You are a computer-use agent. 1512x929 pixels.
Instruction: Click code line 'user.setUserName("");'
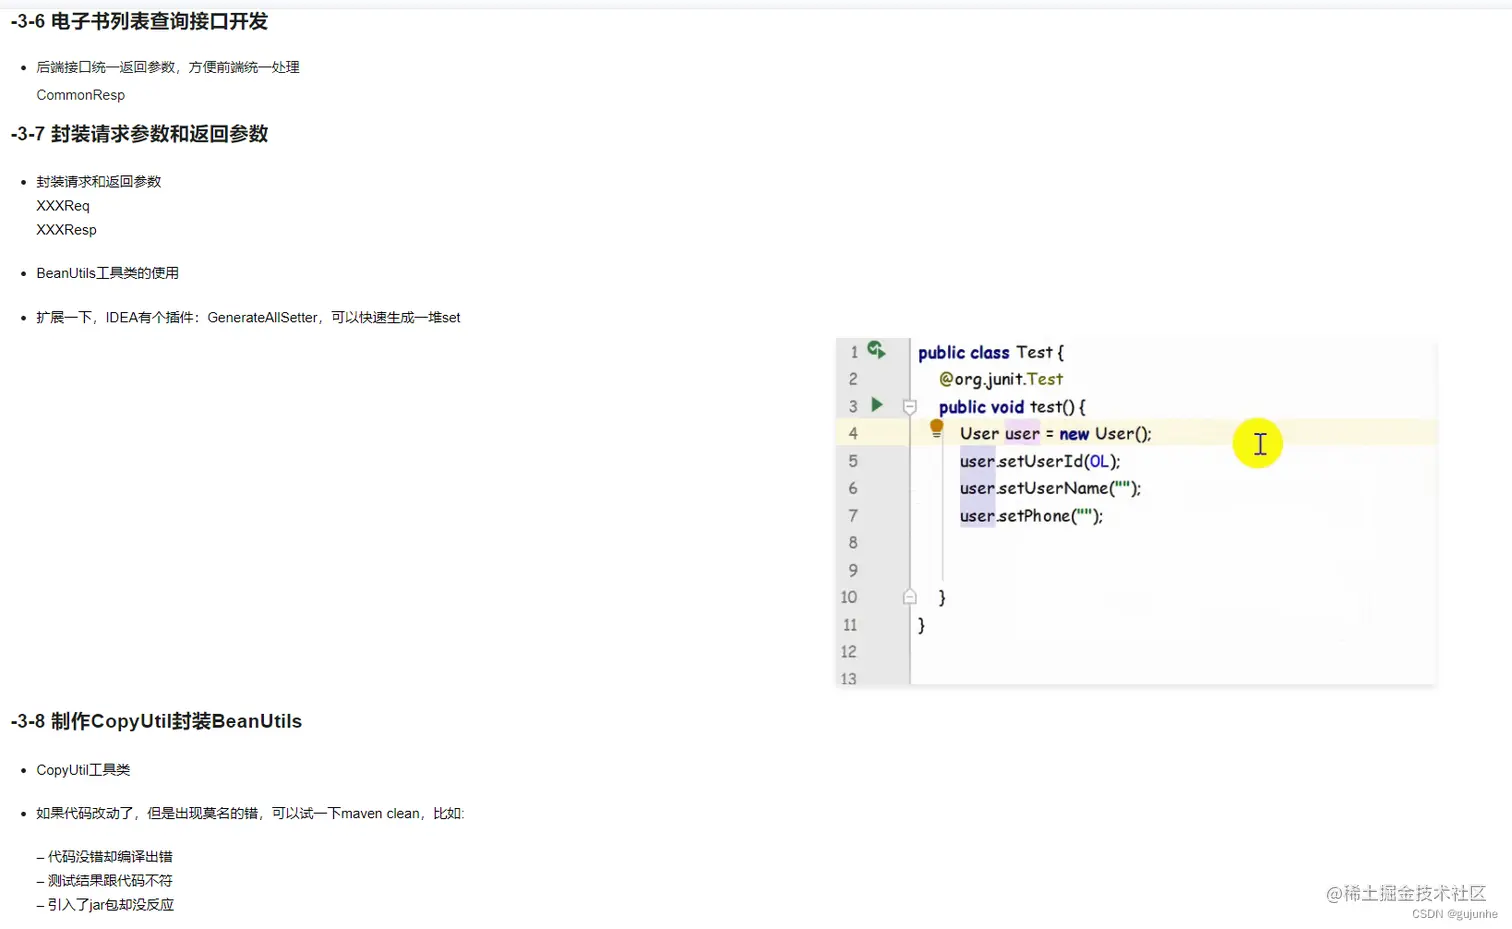[x=1050, y=488]
